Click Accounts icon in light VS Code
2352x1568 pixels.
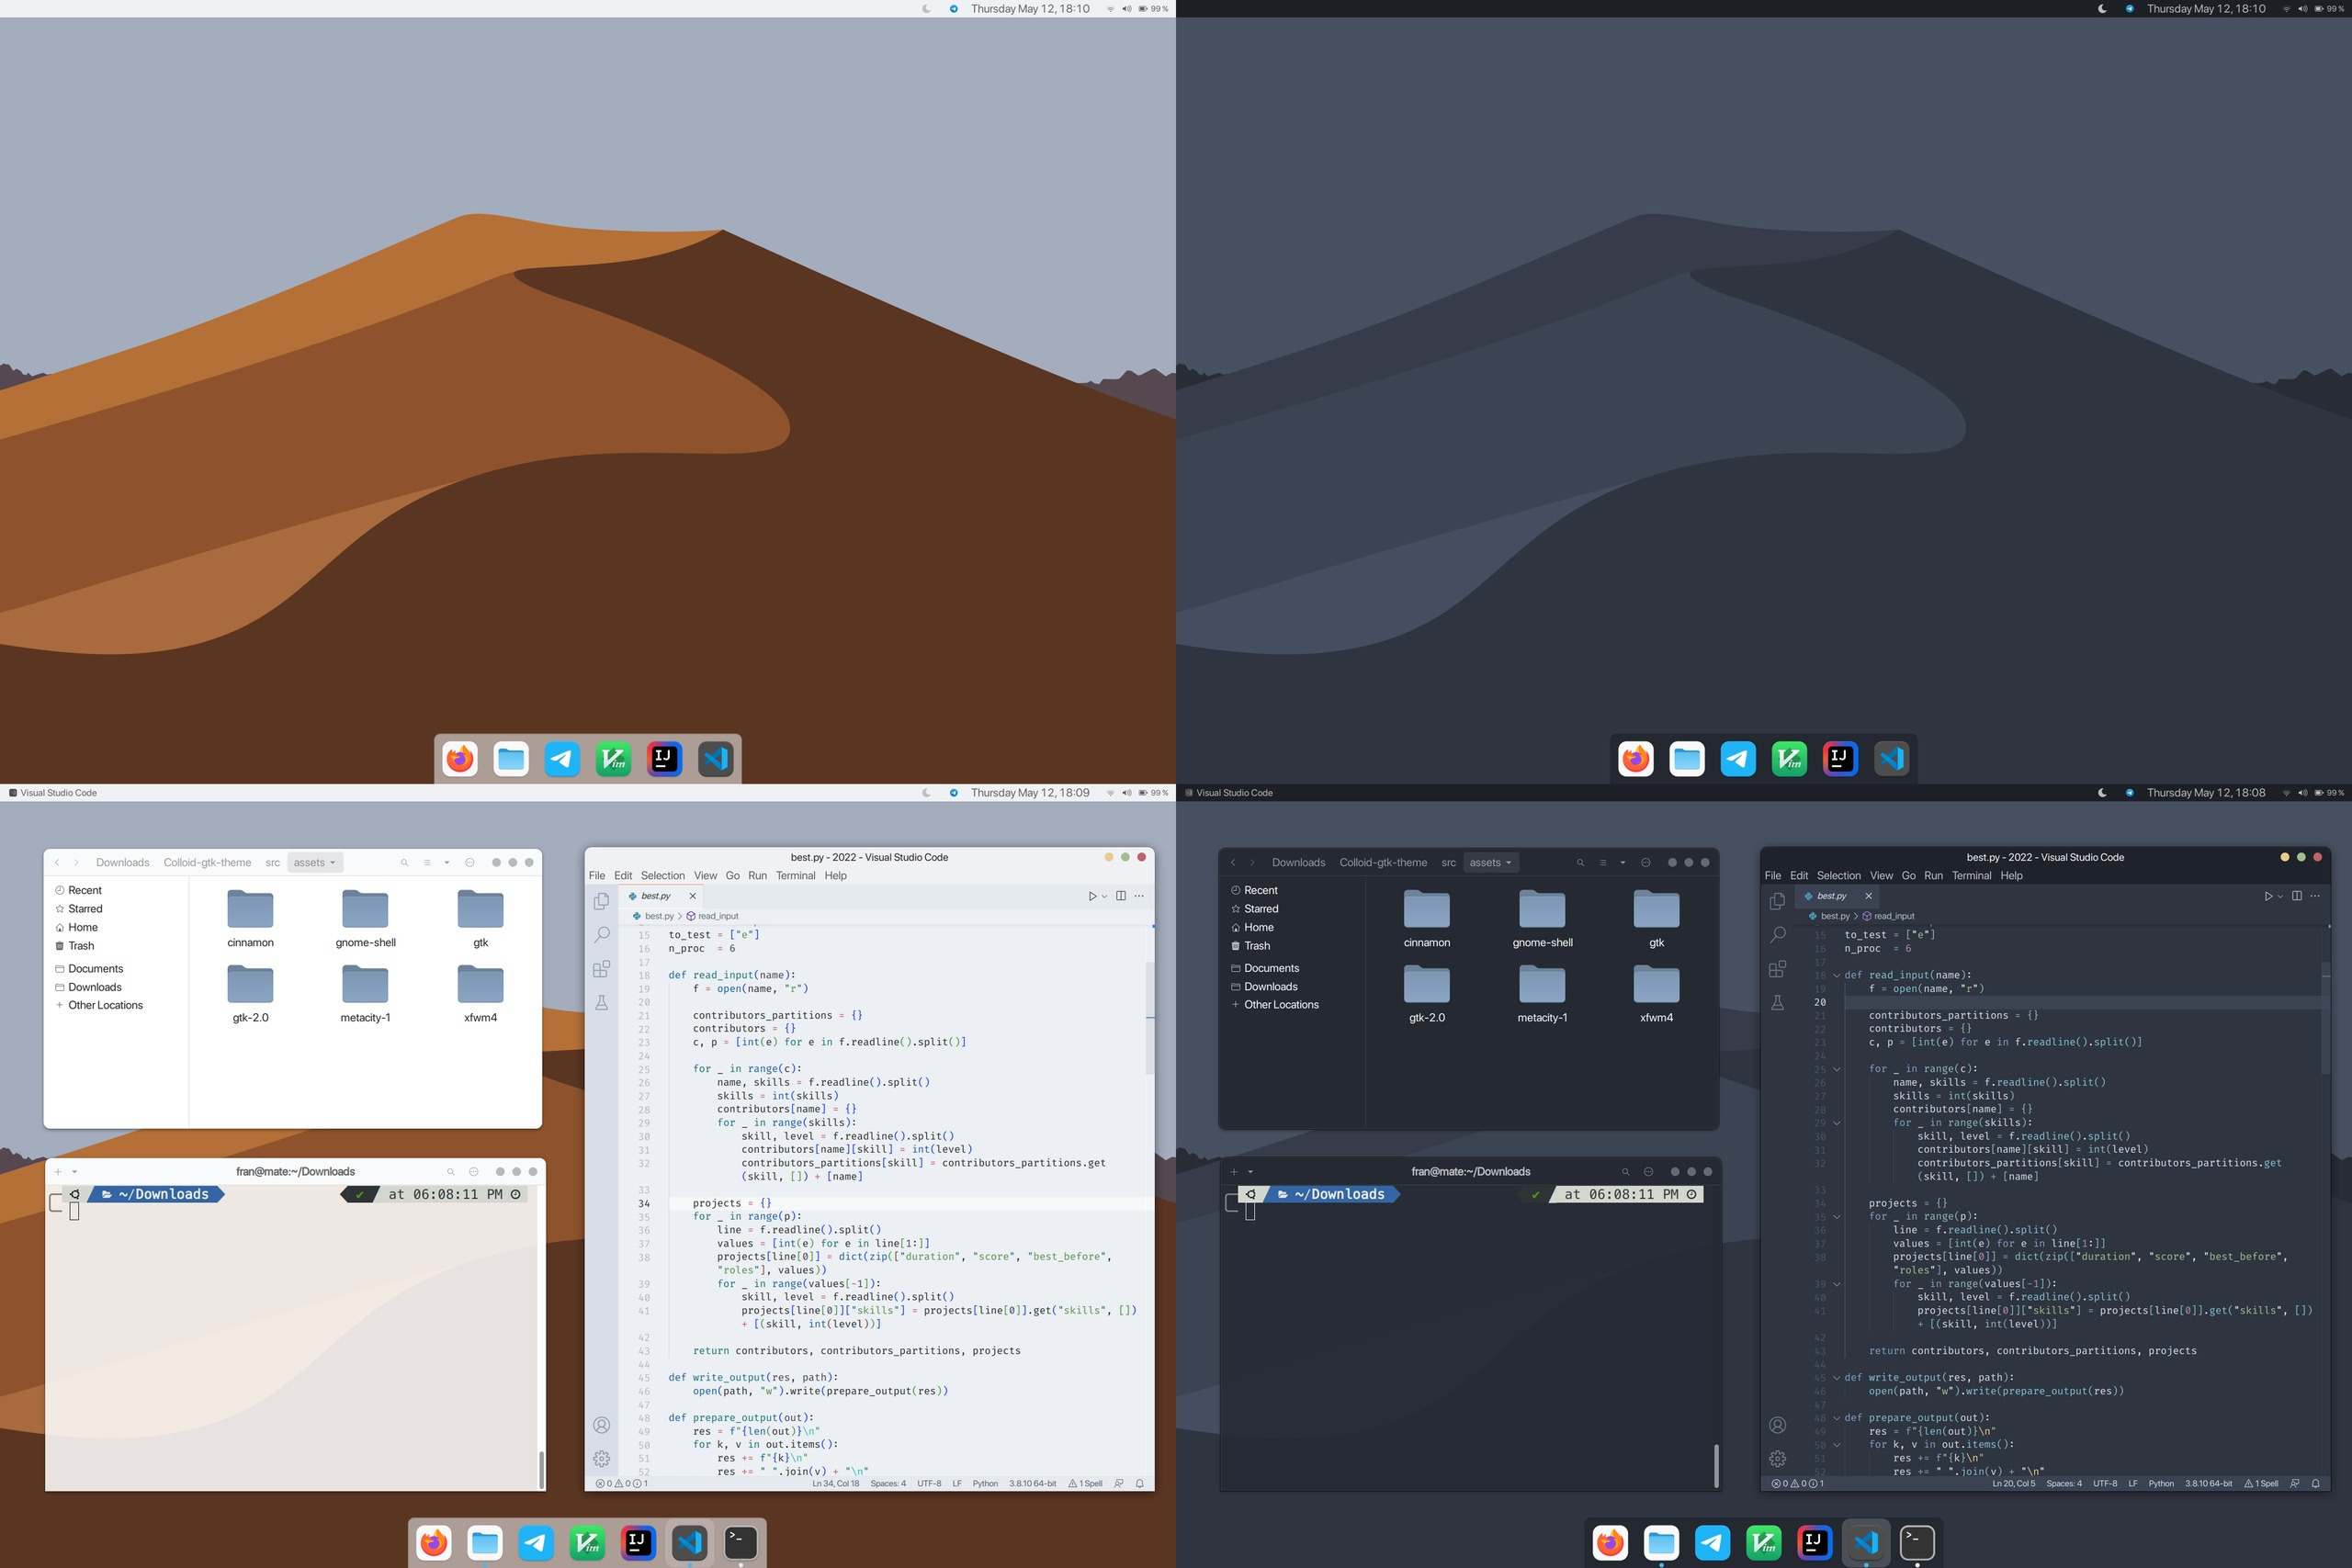pos(601,1425)
